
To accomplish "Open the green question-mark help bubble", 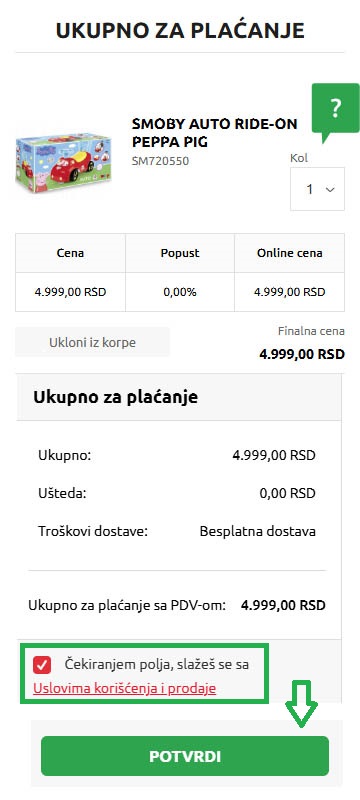I will click(x=336, y=111).
